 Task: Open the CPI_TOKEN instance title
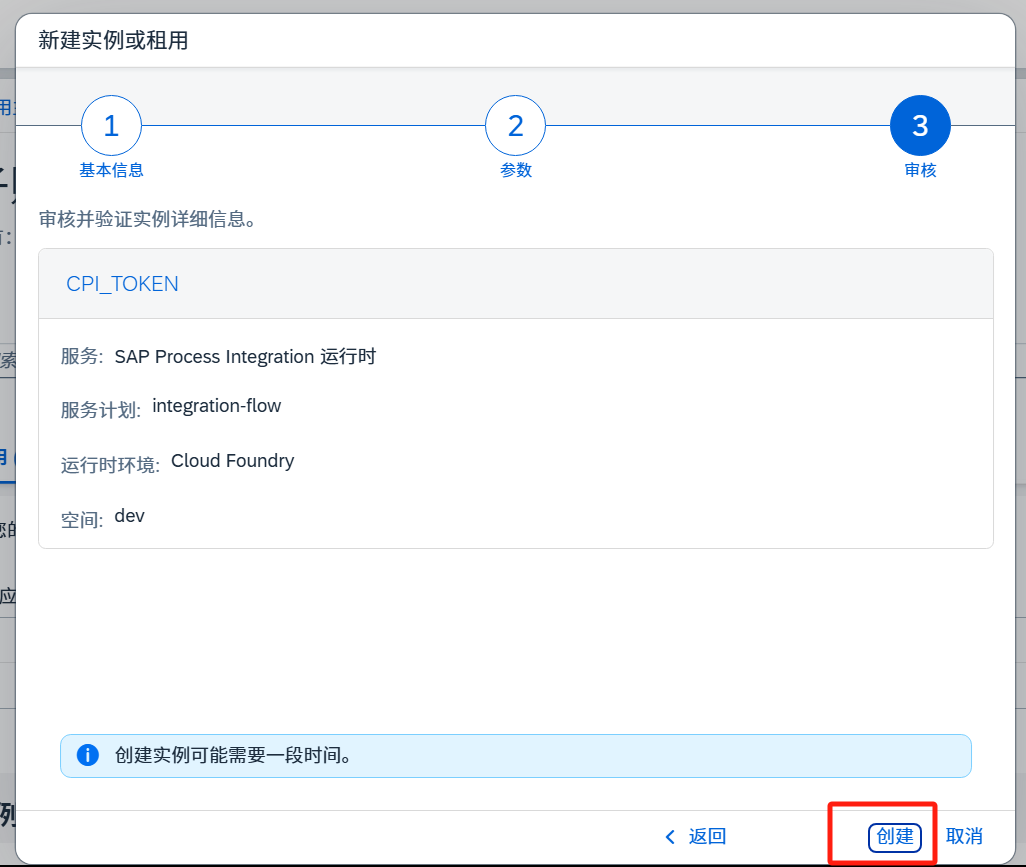(122, 284)
